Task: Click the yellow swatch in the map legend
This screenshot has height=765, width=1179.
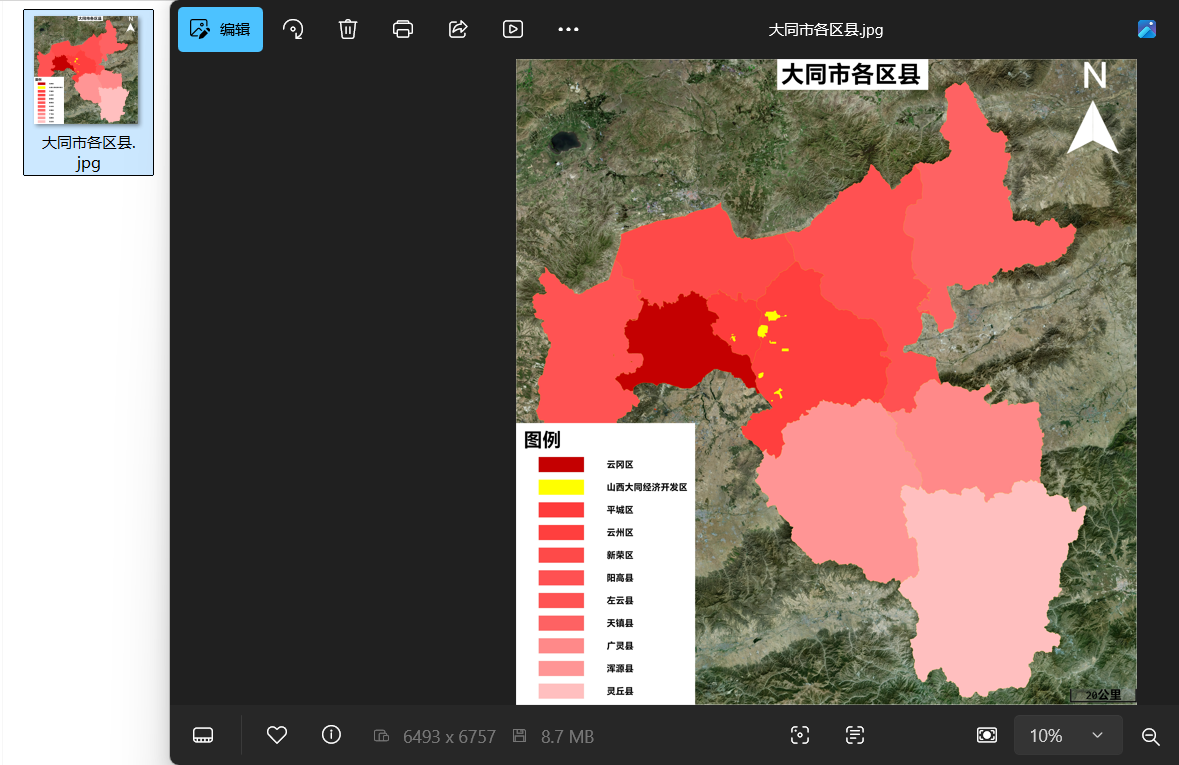Action: (561, 487)
